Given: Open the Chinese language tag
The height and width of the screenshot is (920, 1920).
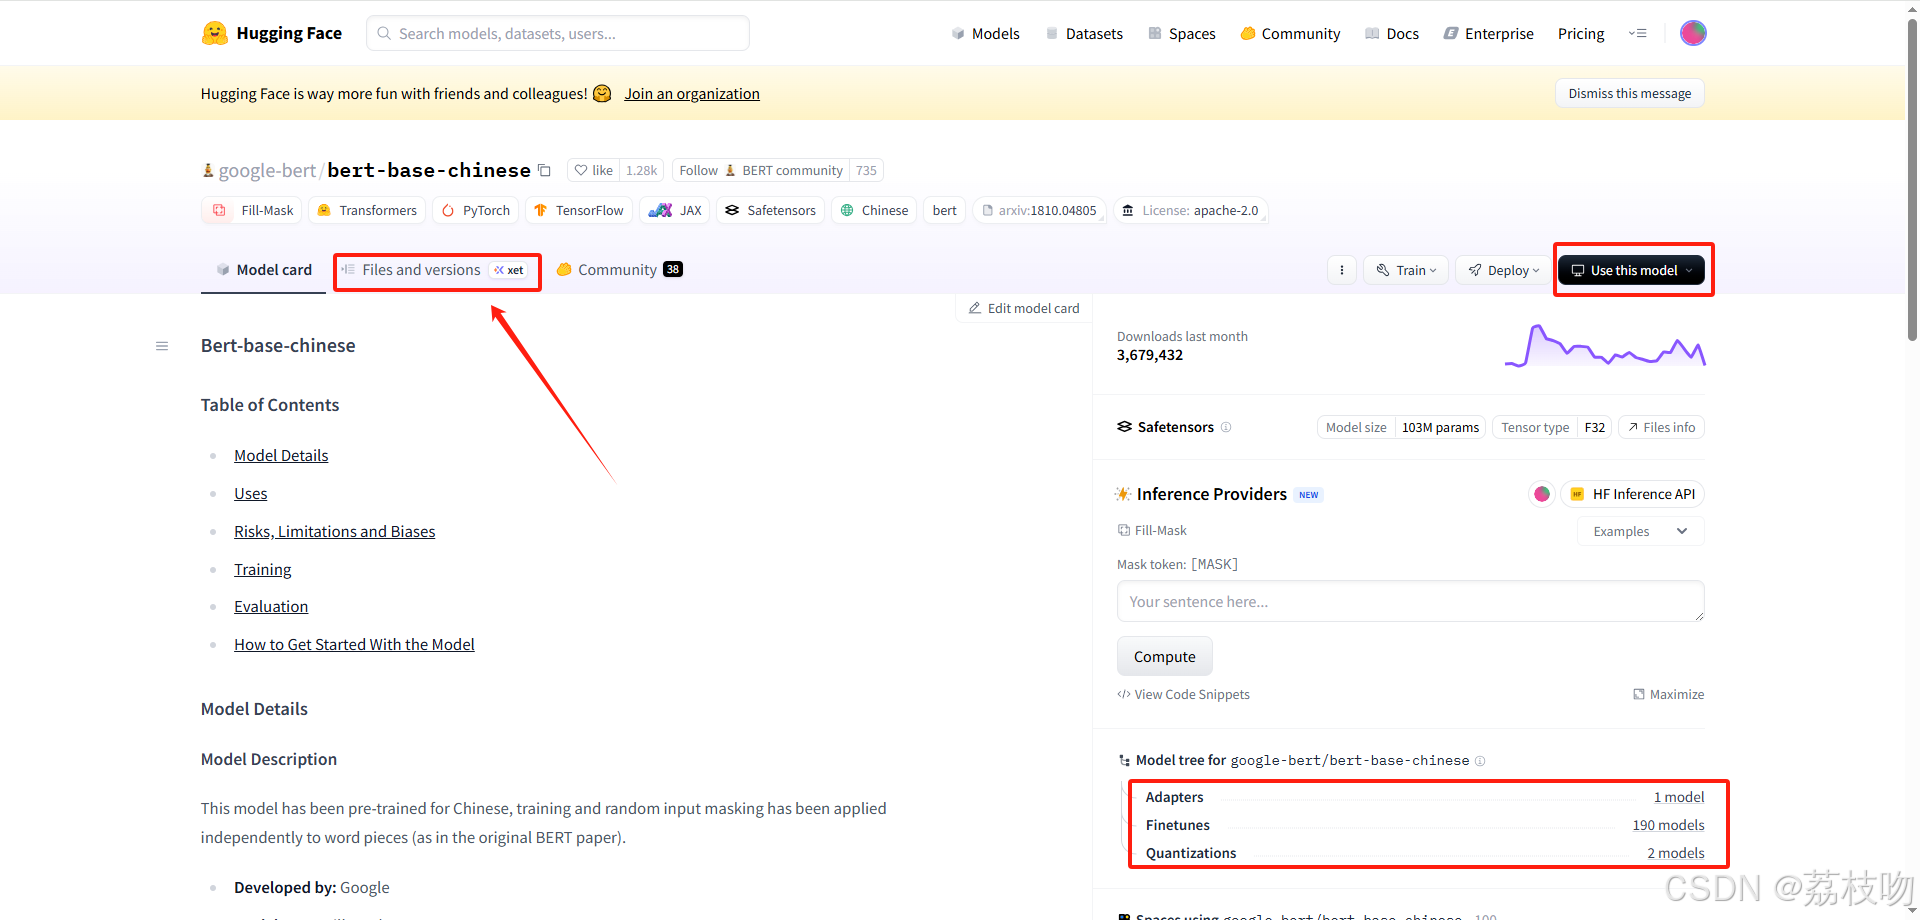Looking at the screenshot, I should pyautogui.click(x=874, y=210).
